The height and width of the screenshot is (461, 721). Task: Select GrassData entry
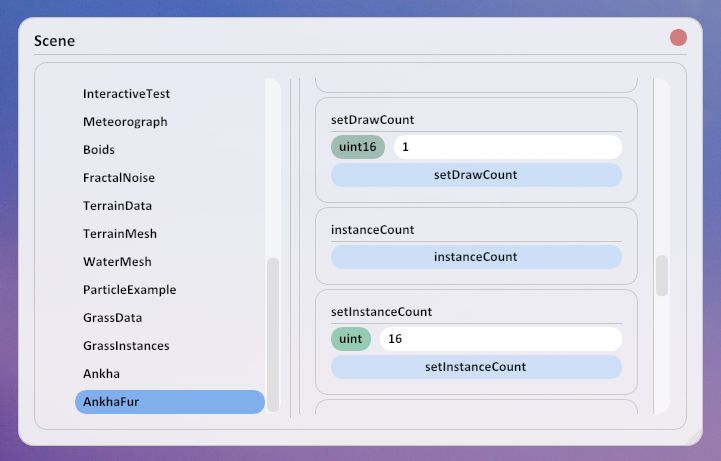(x=112, y=318)
